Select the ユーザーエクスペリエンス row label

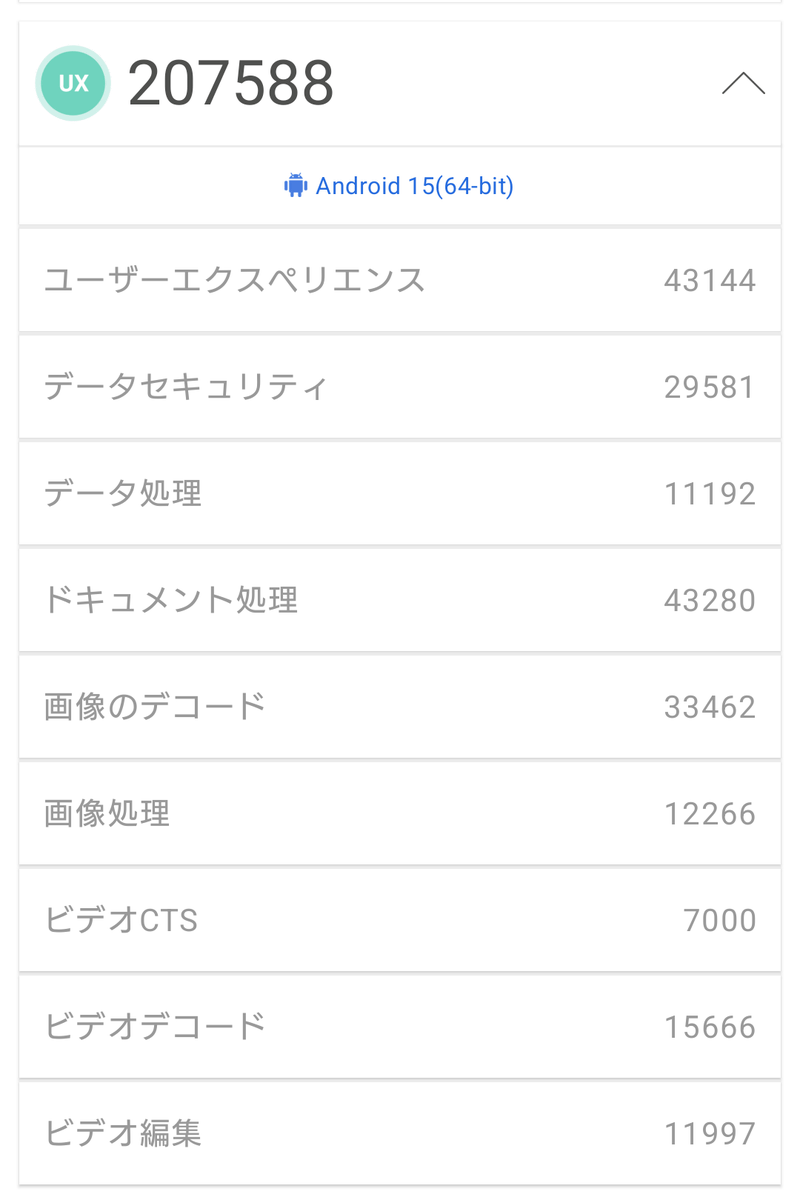235,280
